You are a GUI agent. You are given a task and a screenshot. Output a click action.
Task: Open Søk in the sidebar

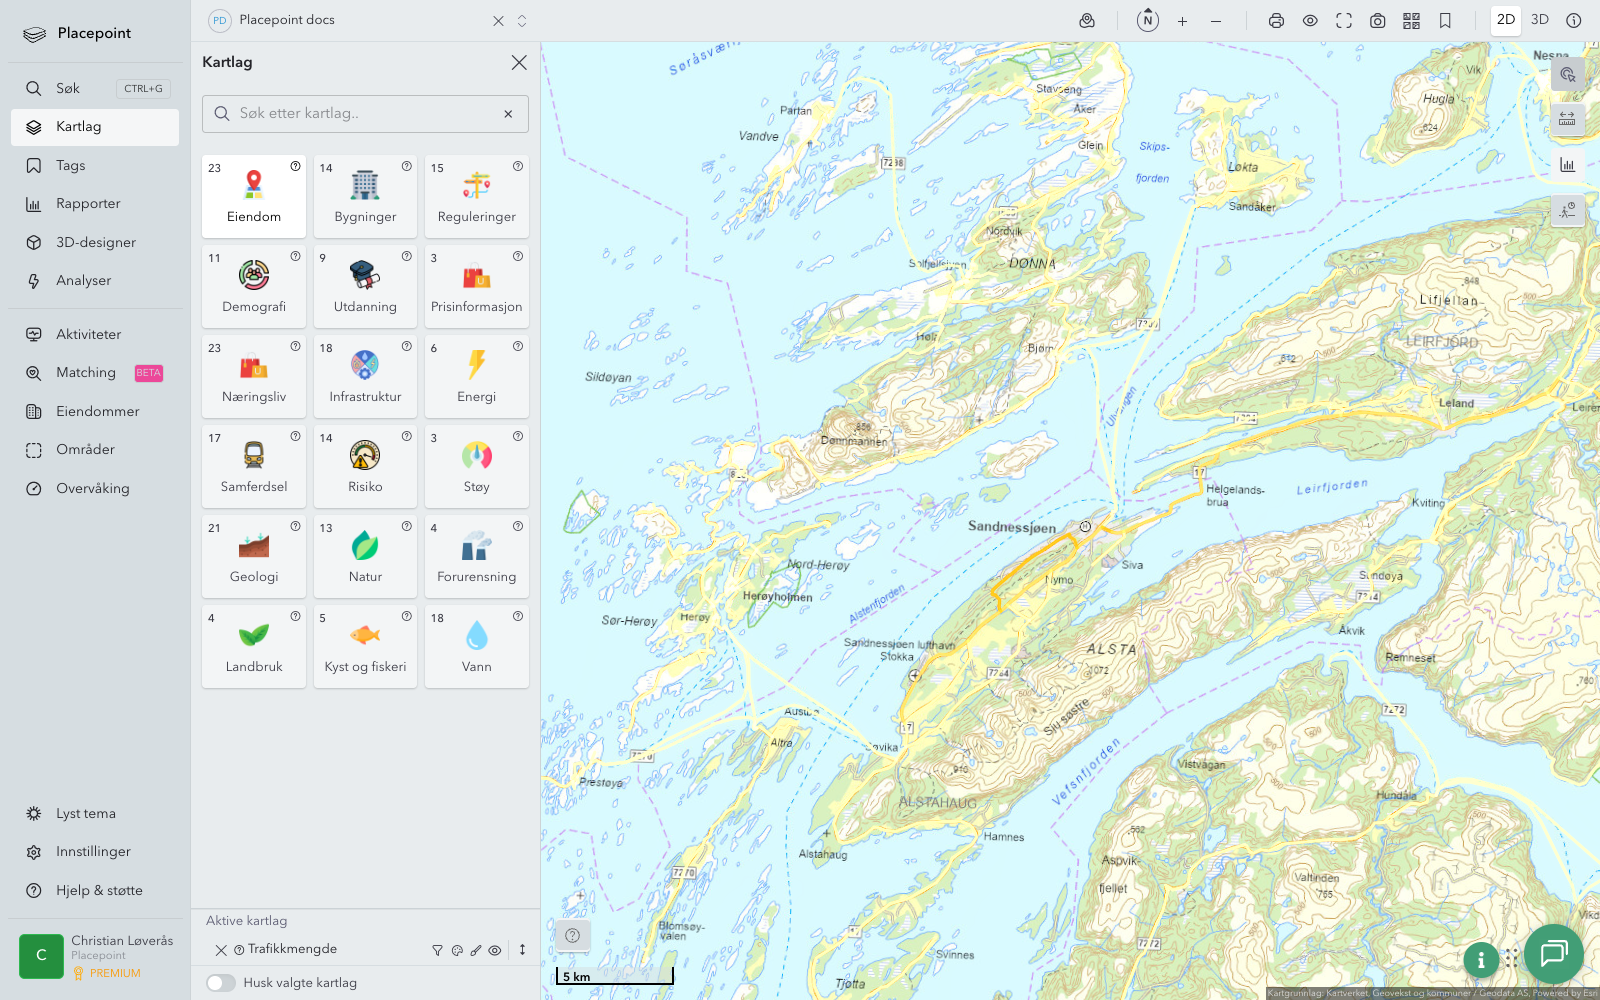(x=95, y=88)
